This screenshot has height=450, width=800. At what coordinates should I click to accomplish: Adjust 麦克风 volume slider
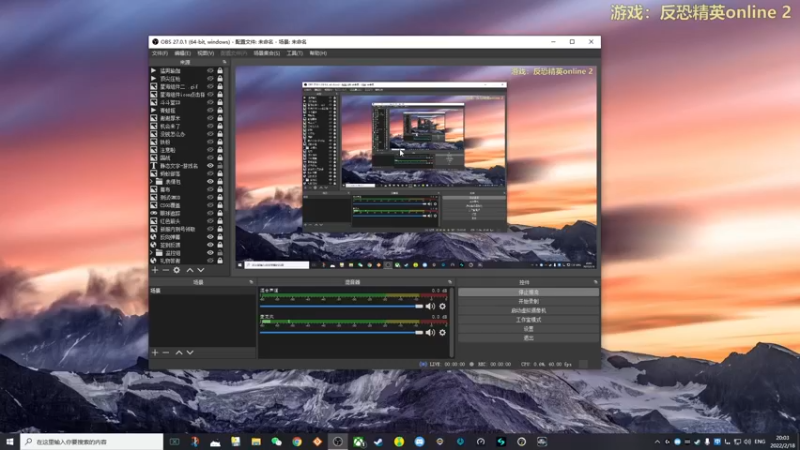[341, 333]
